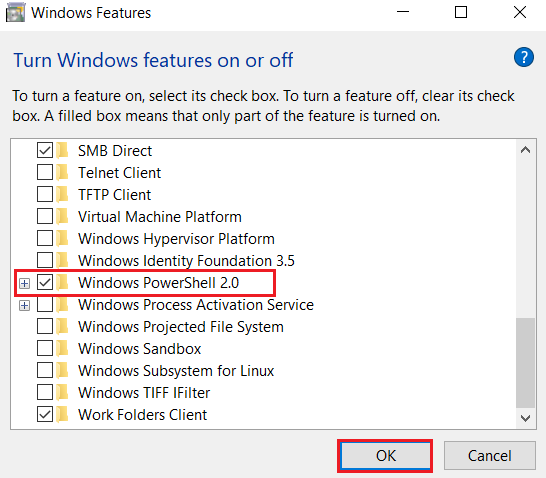Select the "Windows Hypervisor Platform" entry
Screen dimensions: 546x478
176,238
